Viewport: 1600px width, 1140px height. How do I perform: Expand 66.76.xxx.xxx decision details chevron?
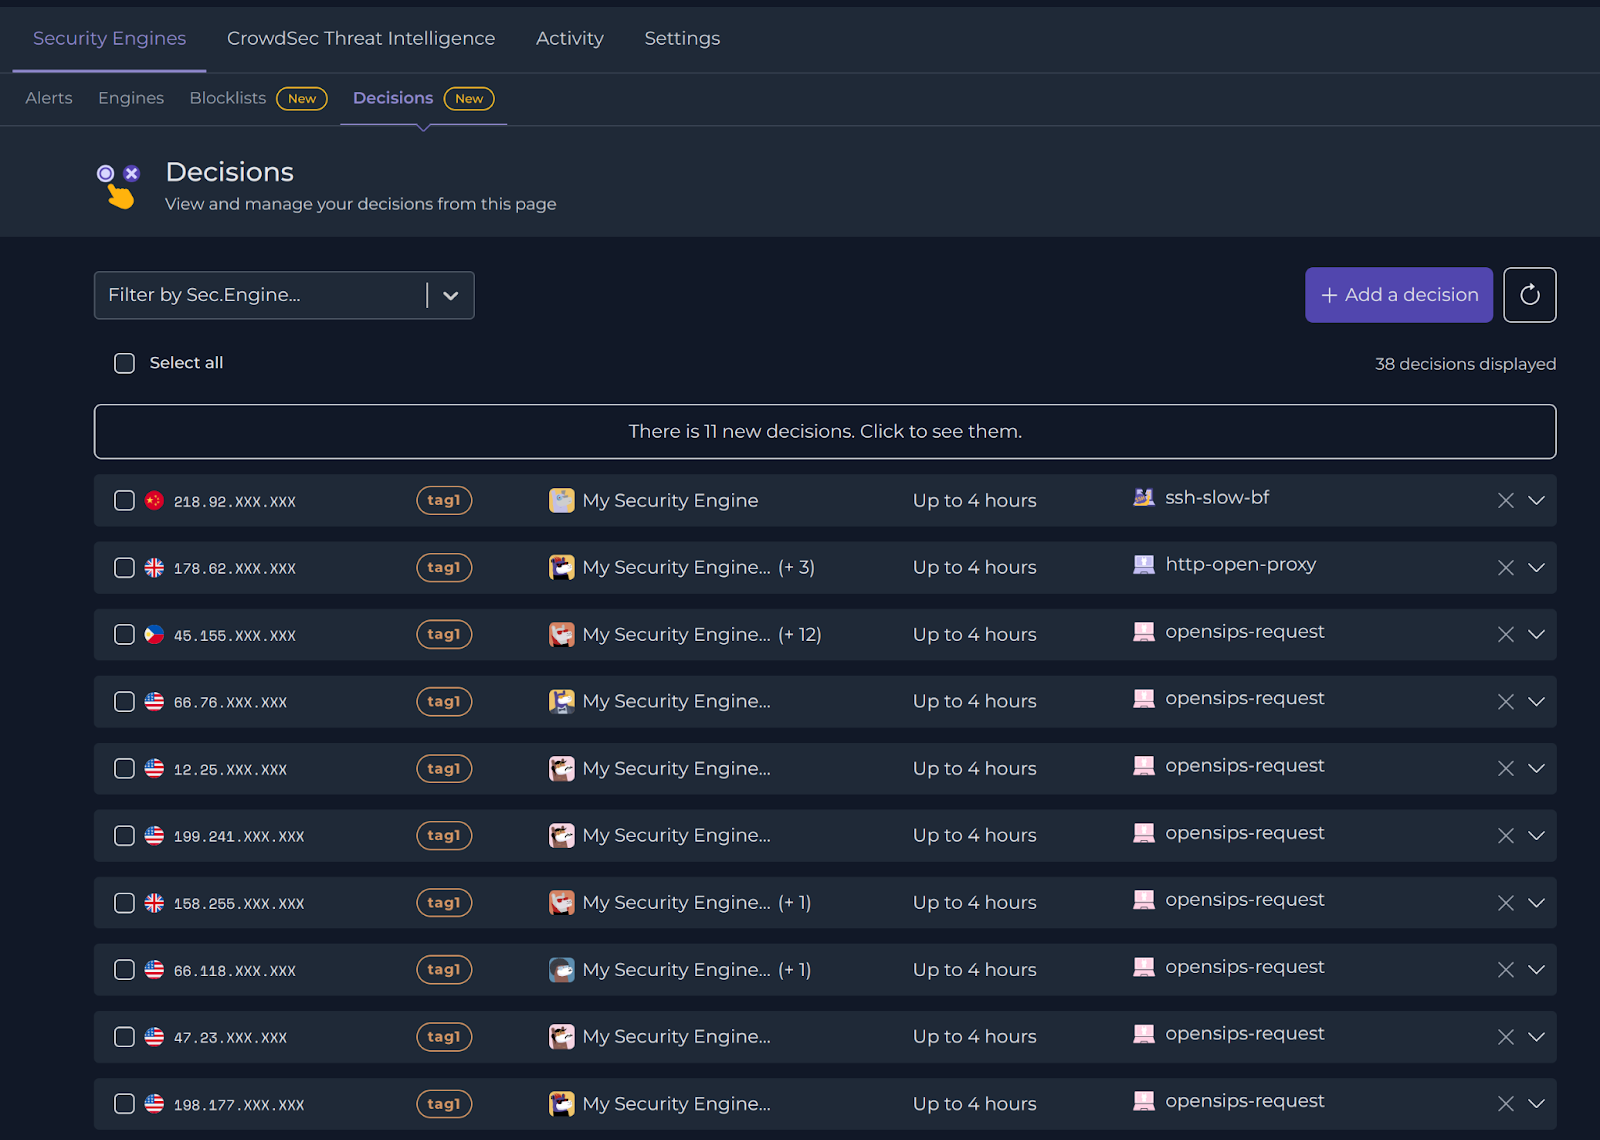tap(1536, 702)
